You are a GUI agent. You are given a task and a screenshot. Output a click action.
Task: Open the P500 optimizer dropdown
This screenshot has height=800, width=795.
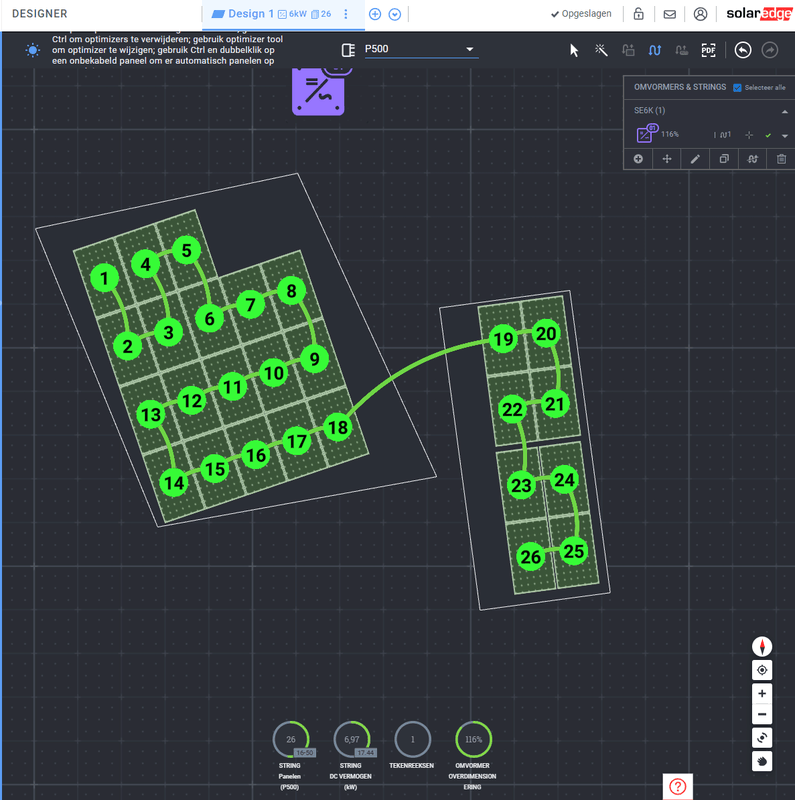[421, 49]
